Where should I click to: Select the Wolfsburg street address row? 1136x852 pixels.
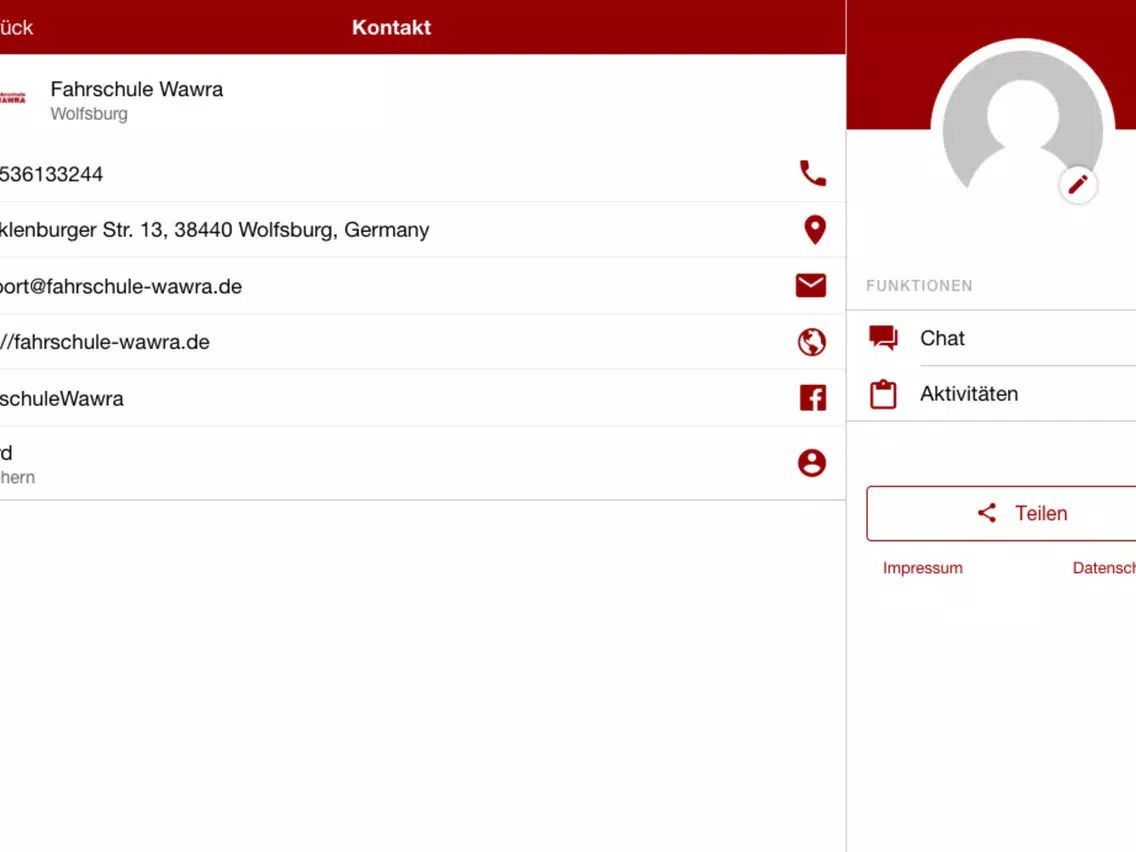tap(422, 230)
